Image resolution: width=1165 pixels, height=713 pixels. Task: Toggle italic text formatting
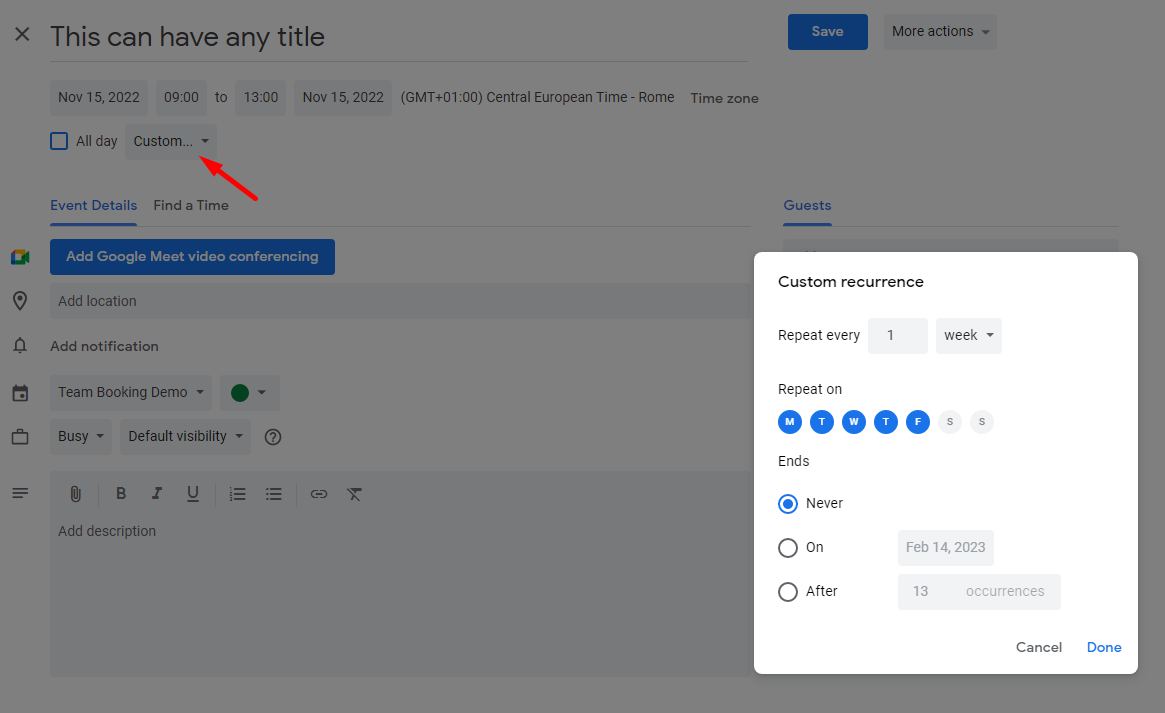click(157, 494)
